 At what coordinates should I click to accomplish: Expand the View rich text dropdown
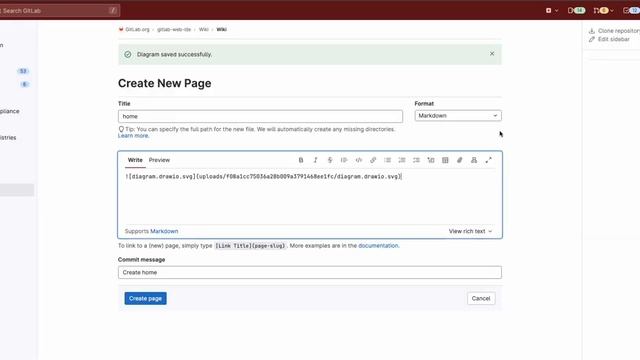click(470, 231)
